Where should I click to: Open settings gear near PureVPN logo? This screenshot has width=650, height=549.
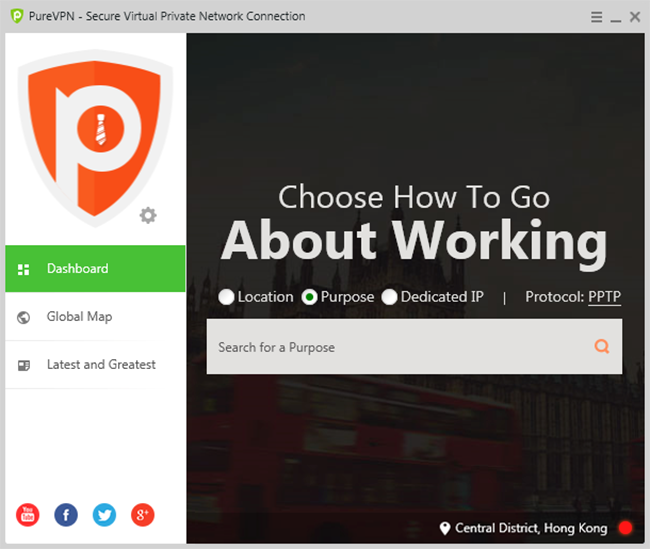(148, 215)
